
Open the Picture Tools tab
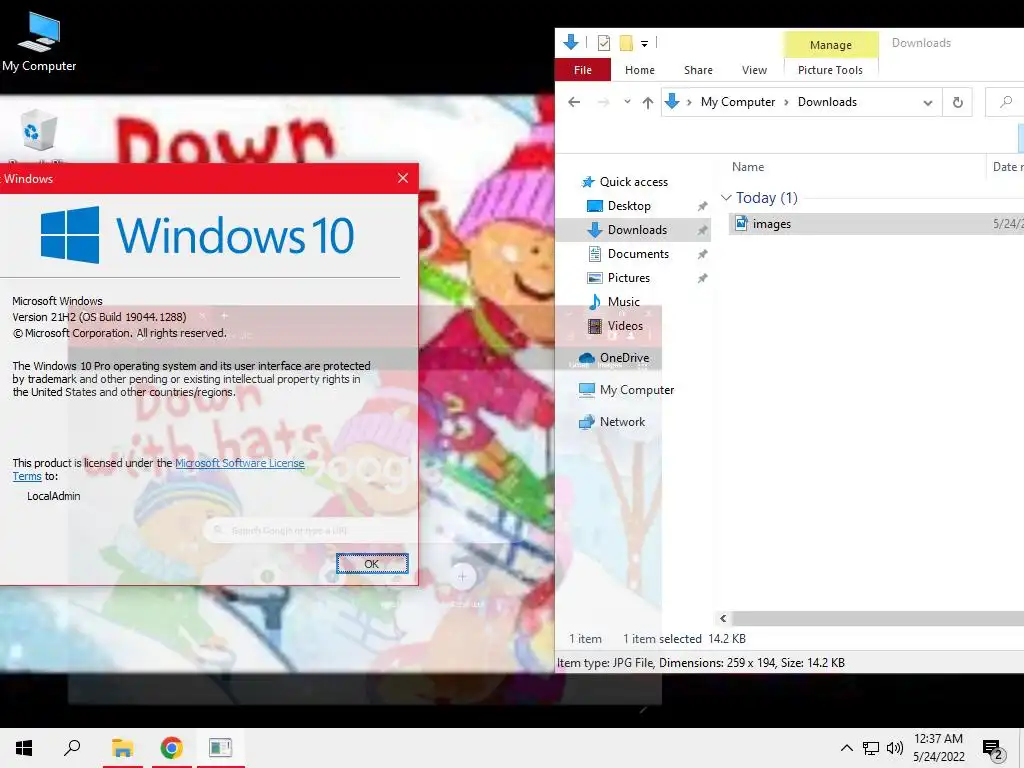830,70
